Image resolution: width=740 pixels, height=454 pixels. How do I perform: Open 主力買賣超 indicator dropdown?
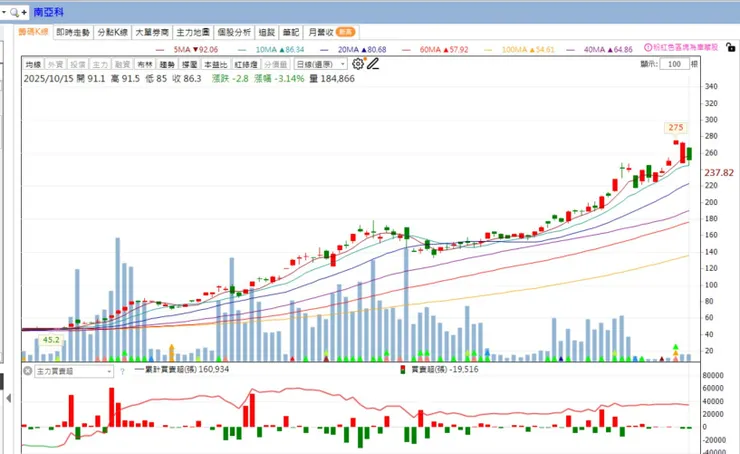(74, 371)
